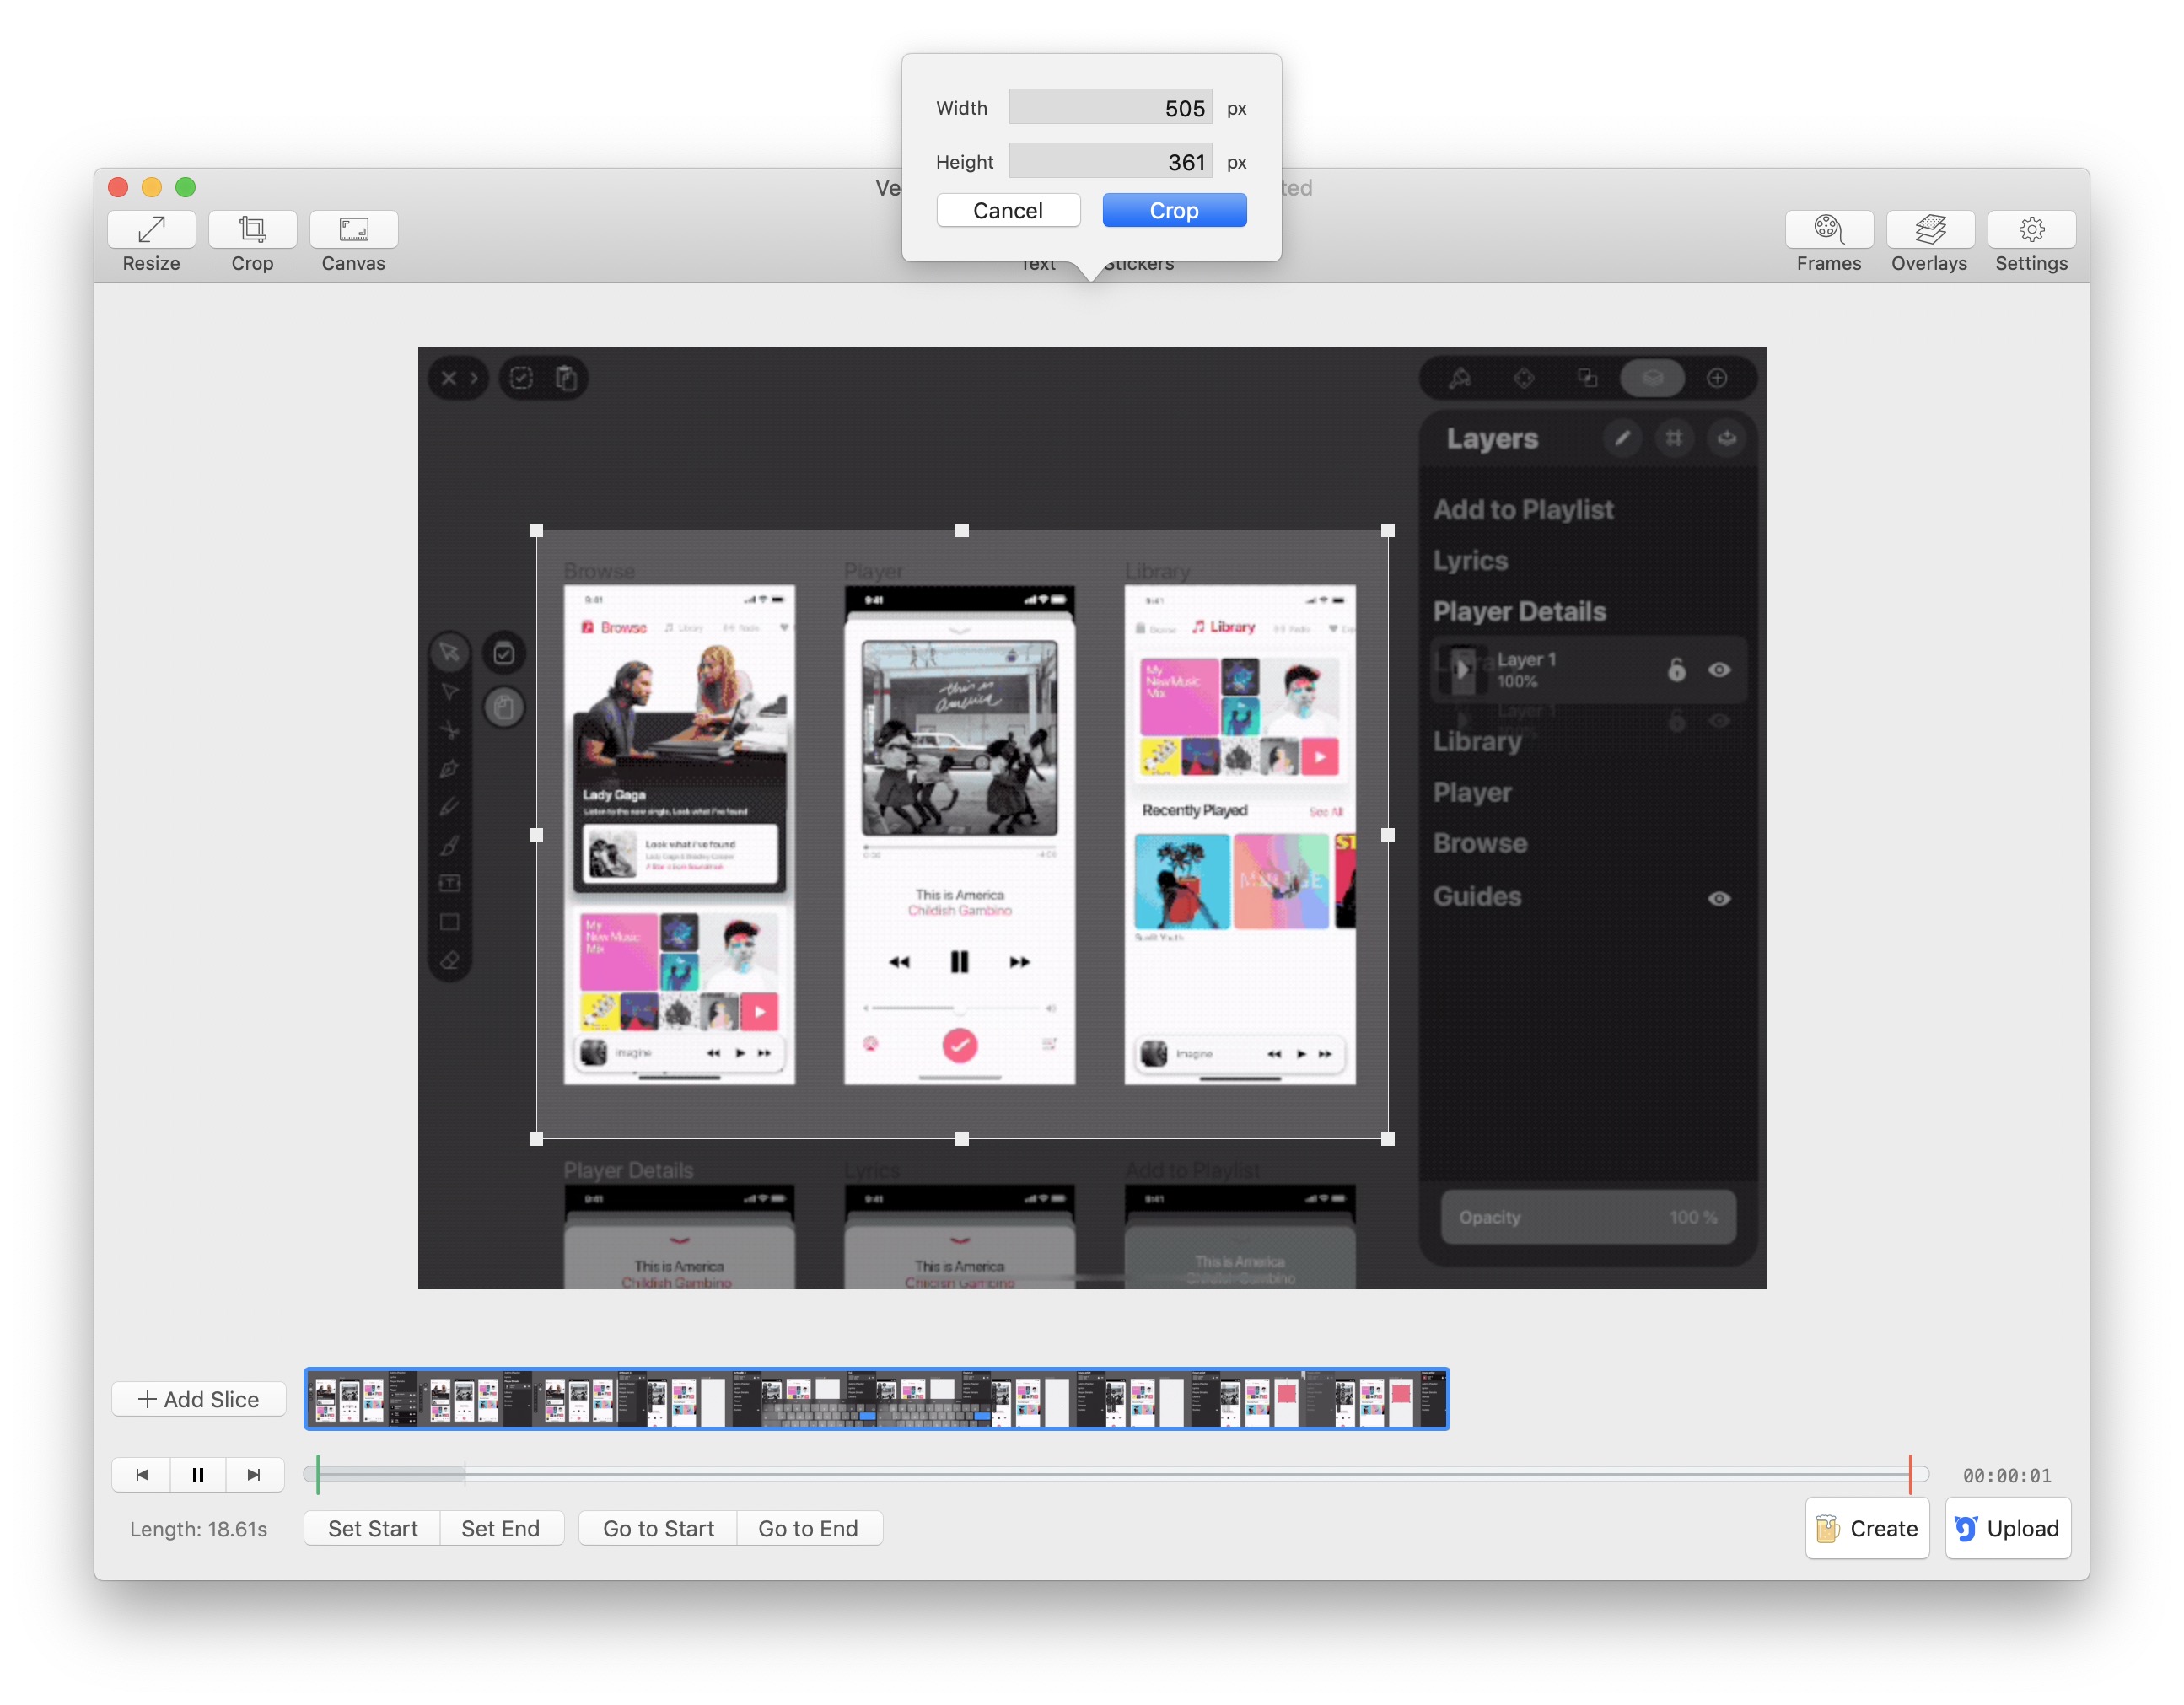Grab the top-right crop handle
This screenshot has width=2184, height=1705.
pos(1388,531)
